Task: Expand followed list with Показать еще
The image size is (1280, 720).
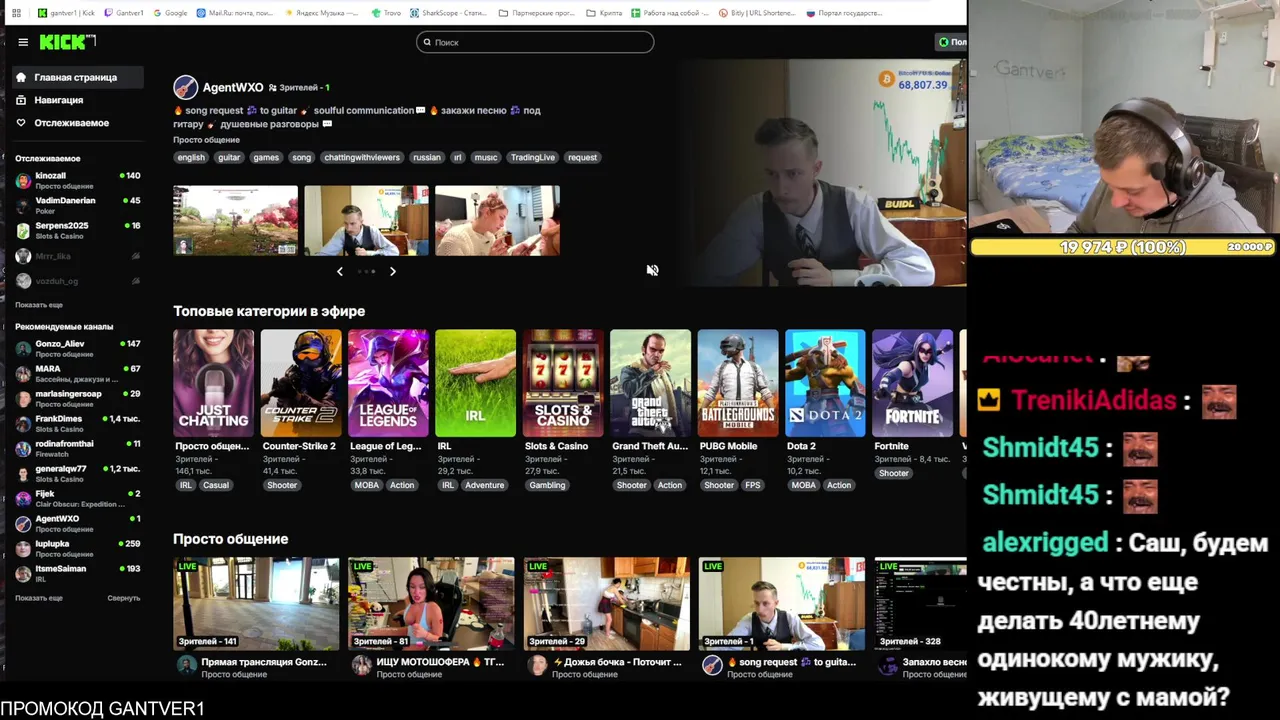Action: coord(39,304)
